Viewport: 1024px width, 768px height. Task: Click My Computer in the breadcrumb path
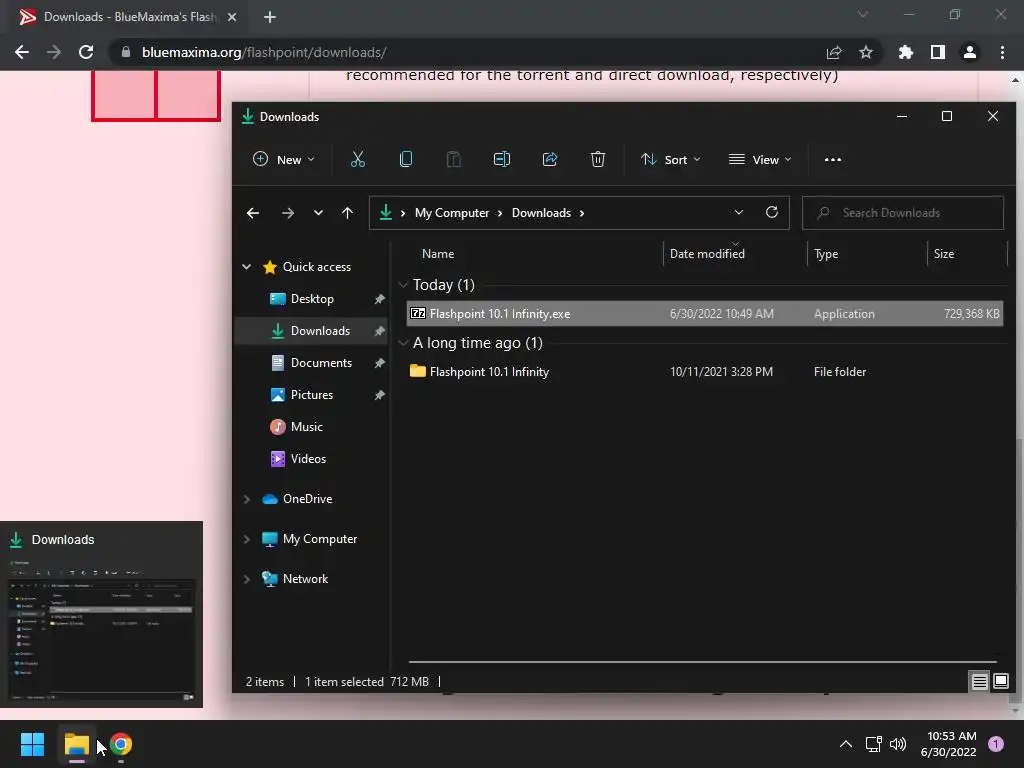point(452,213)
